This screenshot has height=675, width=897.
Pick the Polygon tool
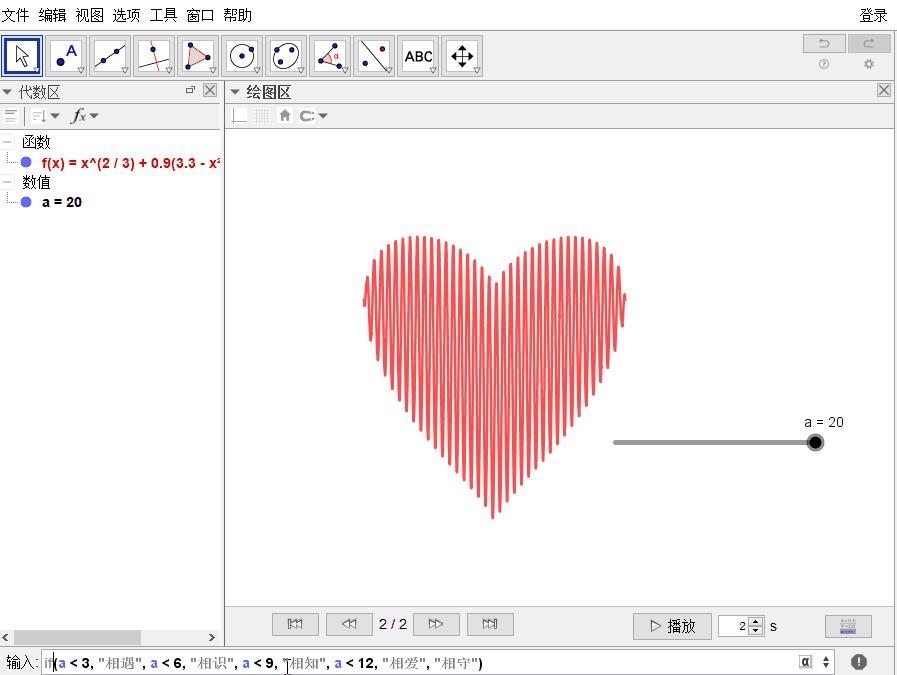[x=198, y=56]
